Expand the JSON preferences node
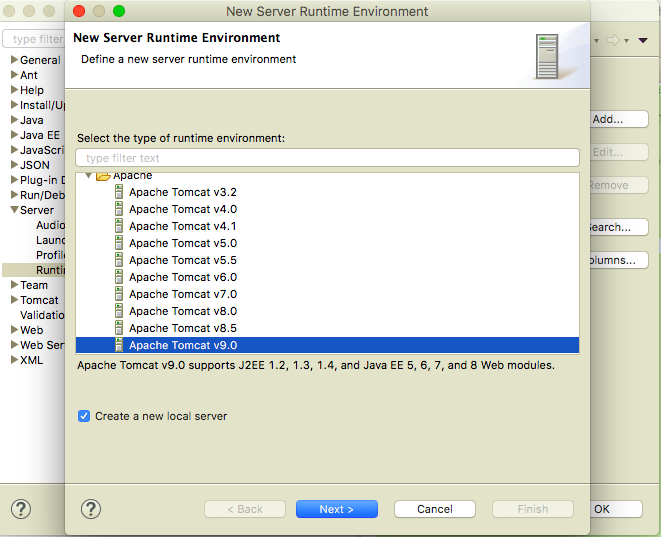The height and width of the screenshot is (537, 661). click(14, 165)
